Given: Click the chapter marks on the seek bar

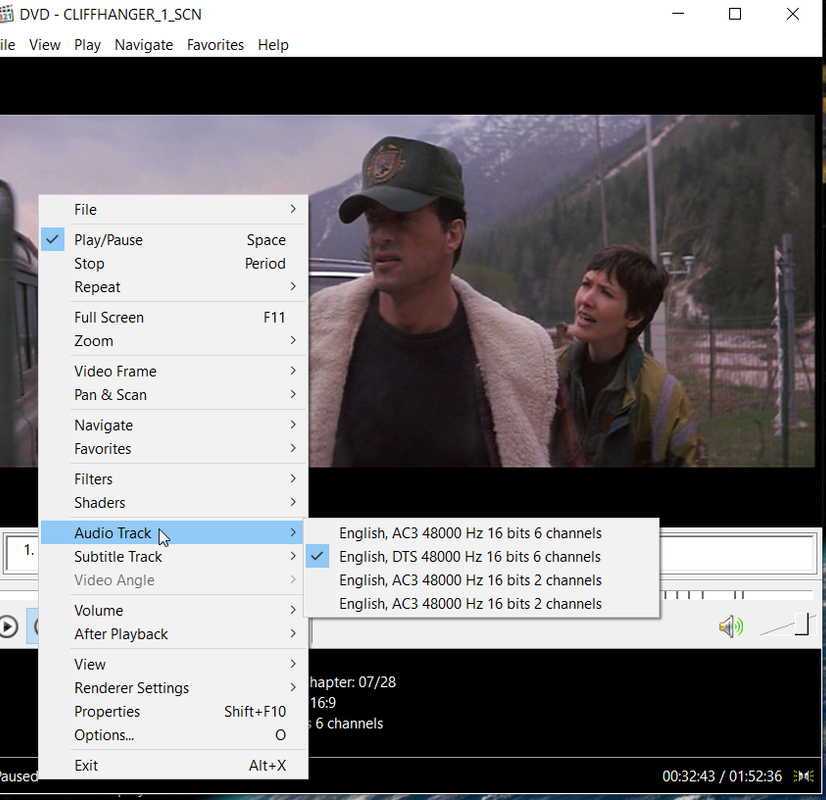Looking at the screenshot, I should [x=704, y=595].
